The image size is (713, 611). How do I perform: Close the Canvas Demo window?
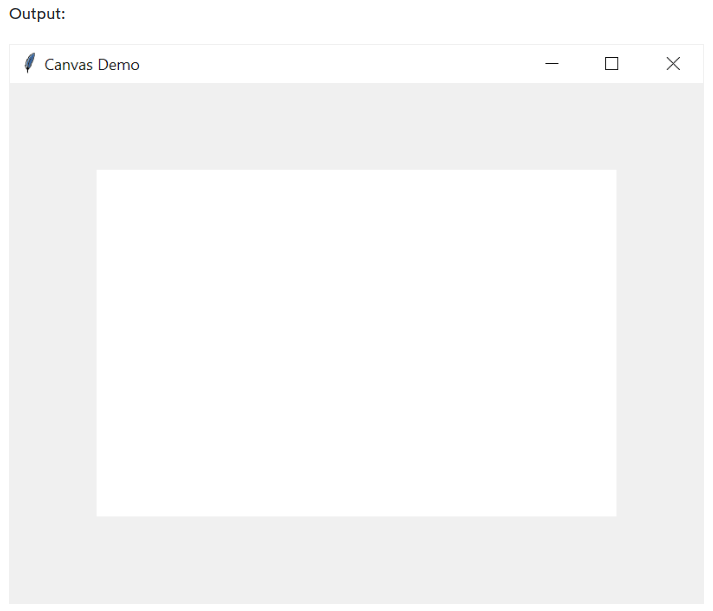click(673, 64)
